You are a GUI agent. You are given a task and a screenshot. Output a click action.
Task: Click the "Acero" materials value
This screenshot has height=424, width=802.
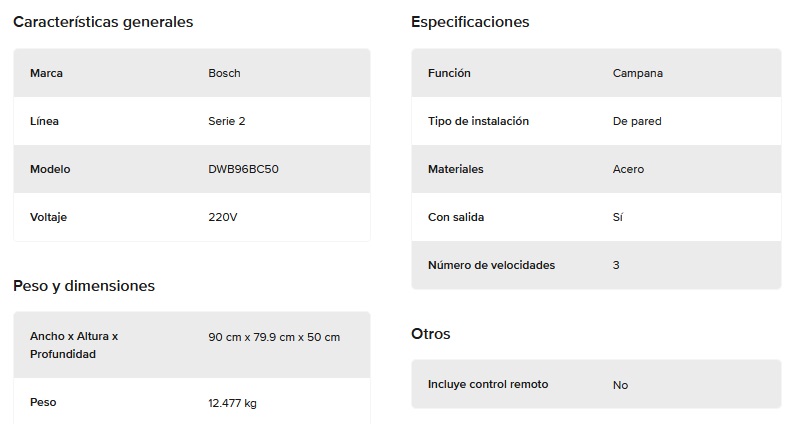[628, 169]
